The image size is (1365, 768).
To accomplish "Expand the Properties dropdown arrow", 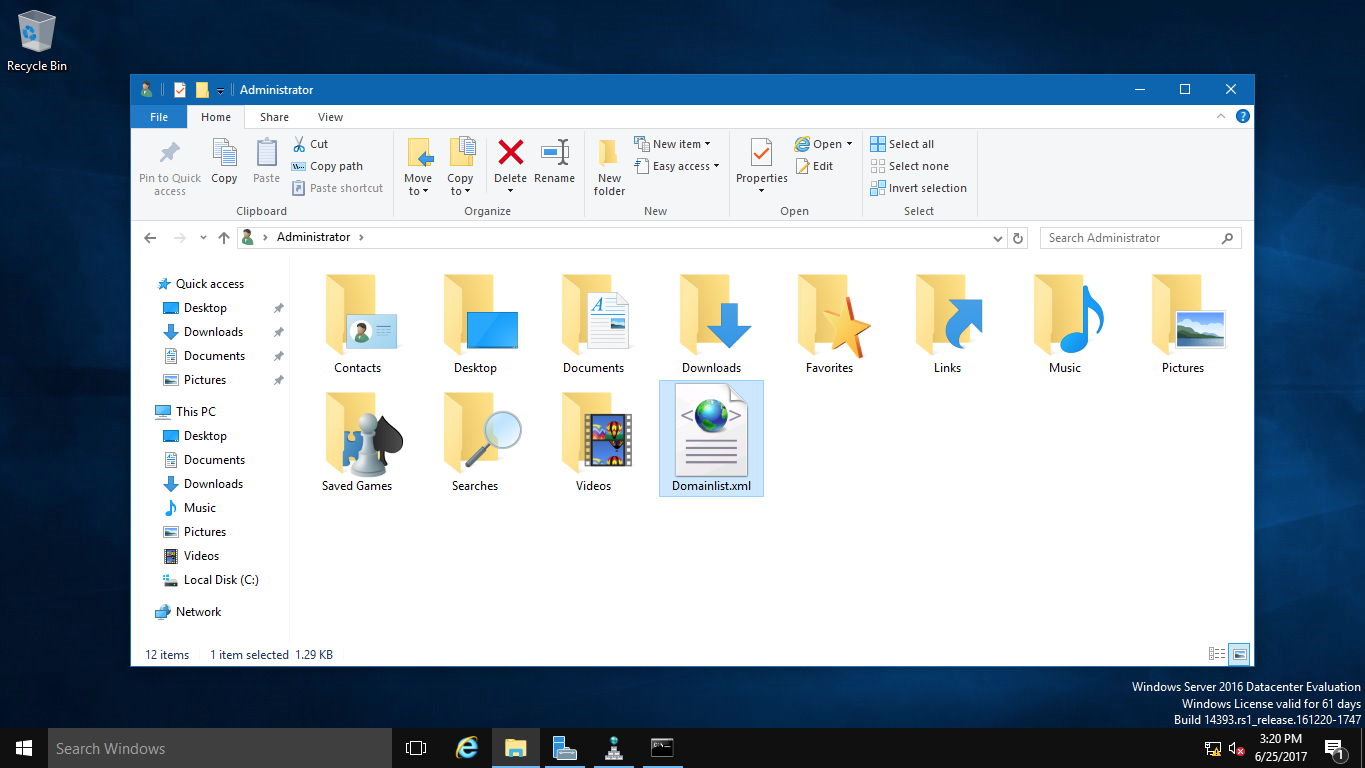I will tap(762, 191).
